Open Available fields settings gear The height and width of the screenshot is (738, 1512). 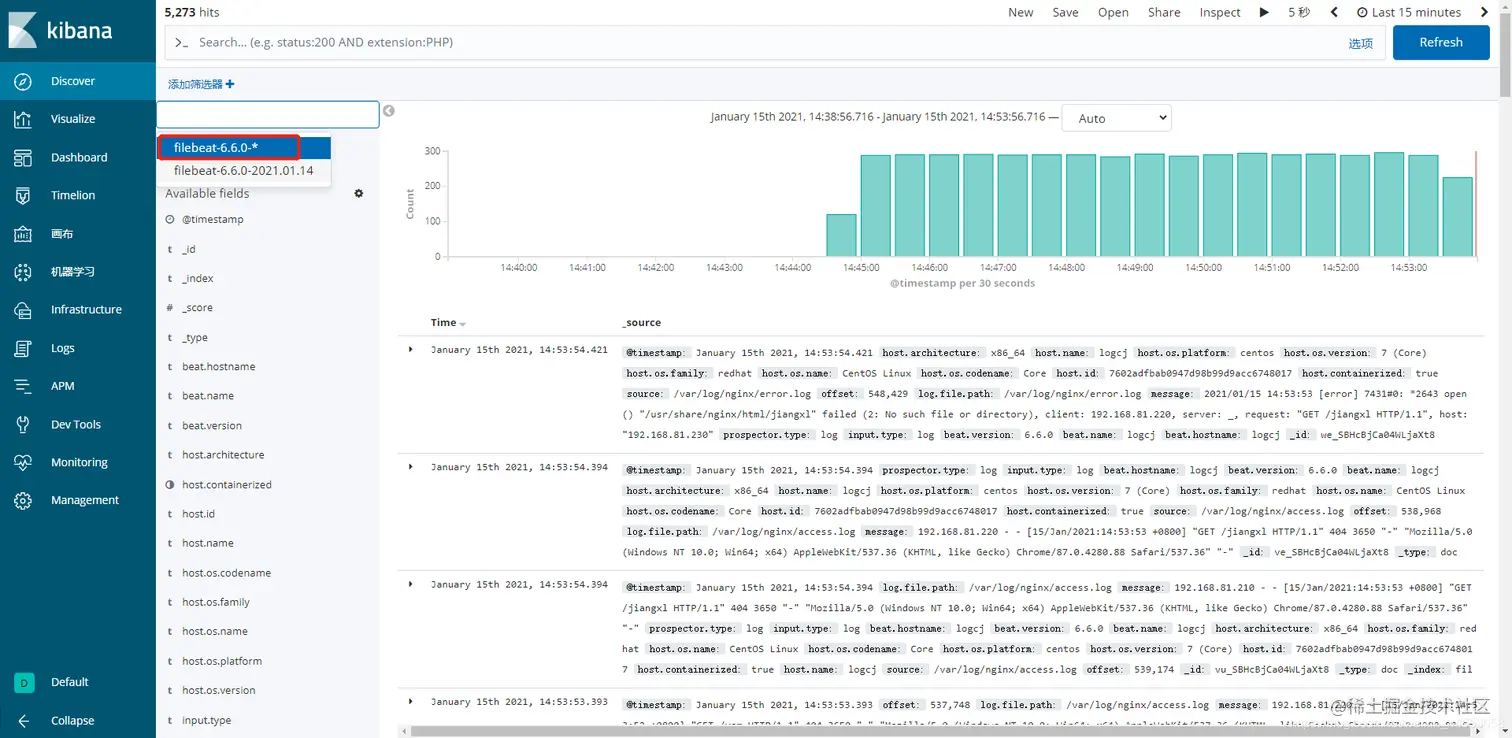(x=359, y=193)
